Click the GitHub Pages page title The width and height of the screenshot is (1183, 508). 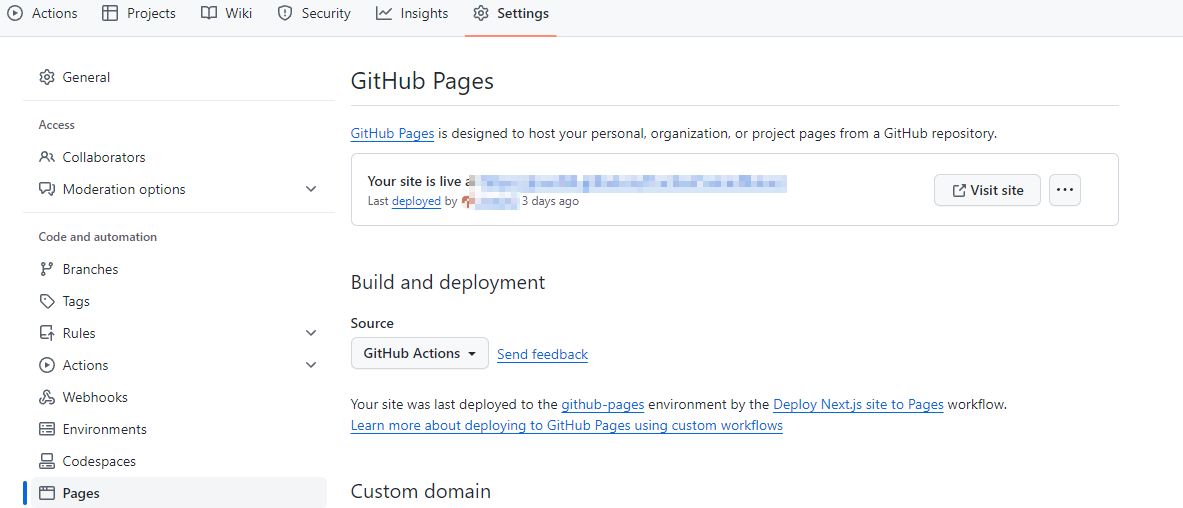point(422,81)
